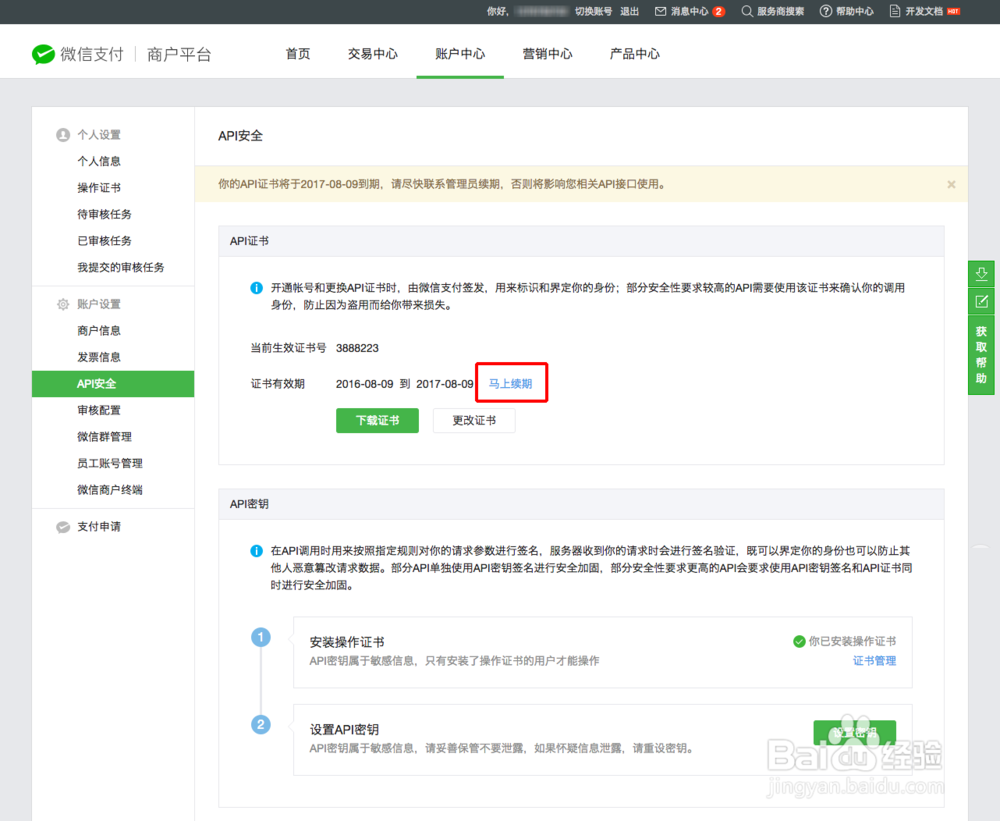
Task: Click the green check beside 你已安装操作证书
Action: tap(798, 641)
